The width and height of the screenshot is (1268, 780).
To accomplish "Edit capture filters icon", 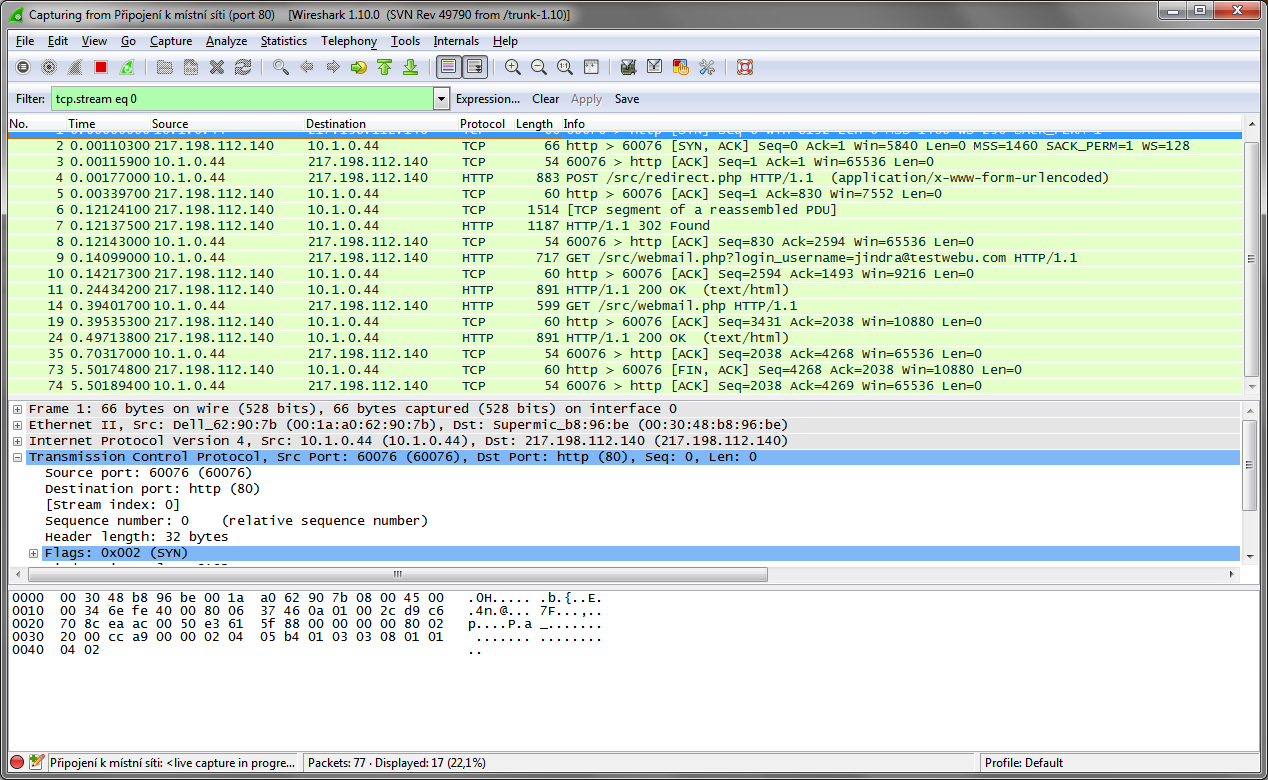I will [x=629, y=67].
